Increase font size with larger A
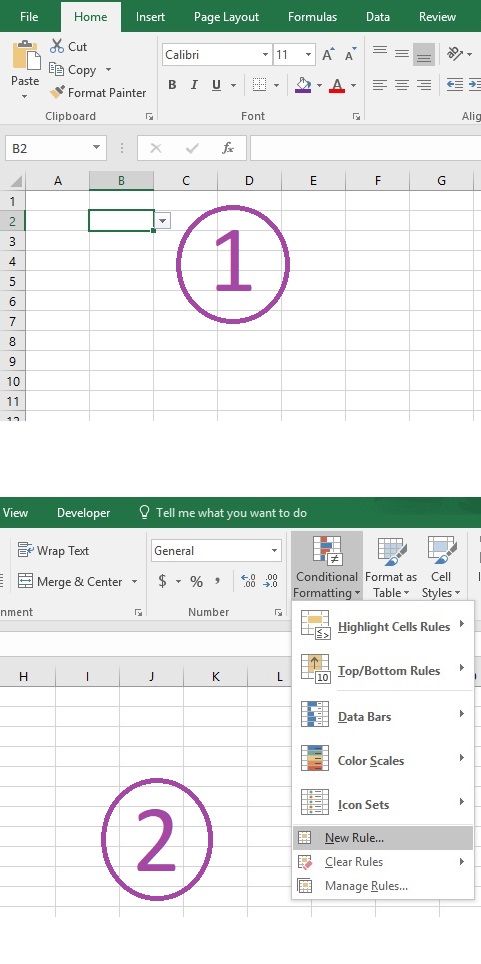481x964 pixels. (x=328, y=55)
